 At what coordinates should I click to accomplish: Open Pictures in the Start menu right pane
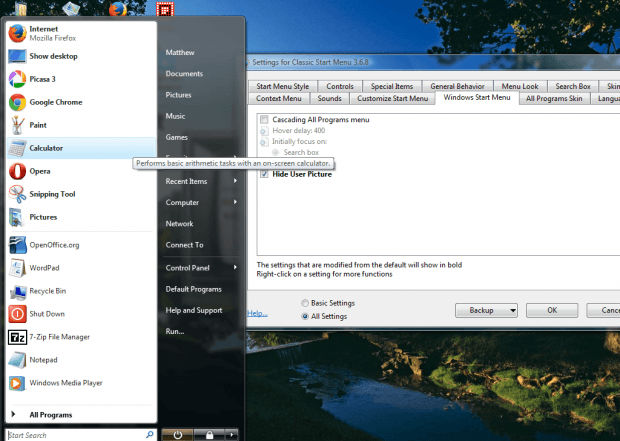[178, 95]
